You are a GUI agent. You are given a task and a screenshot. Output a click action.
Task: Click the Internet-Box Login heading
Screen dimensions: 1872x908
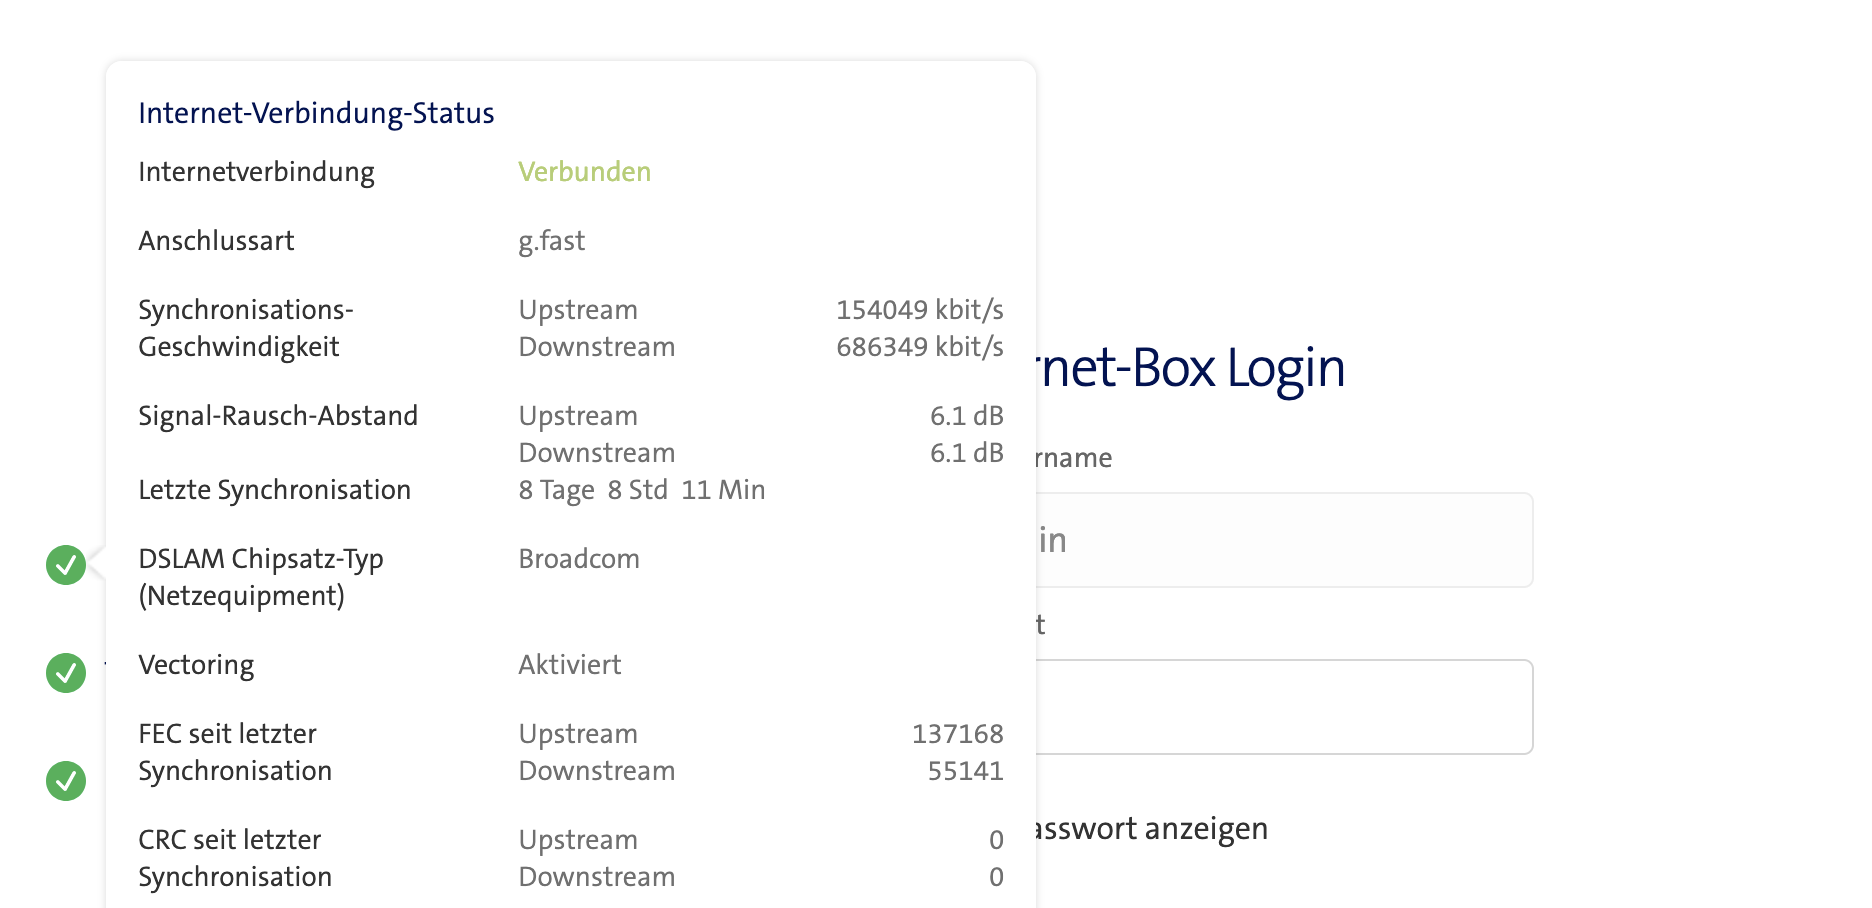[1190, 368]
